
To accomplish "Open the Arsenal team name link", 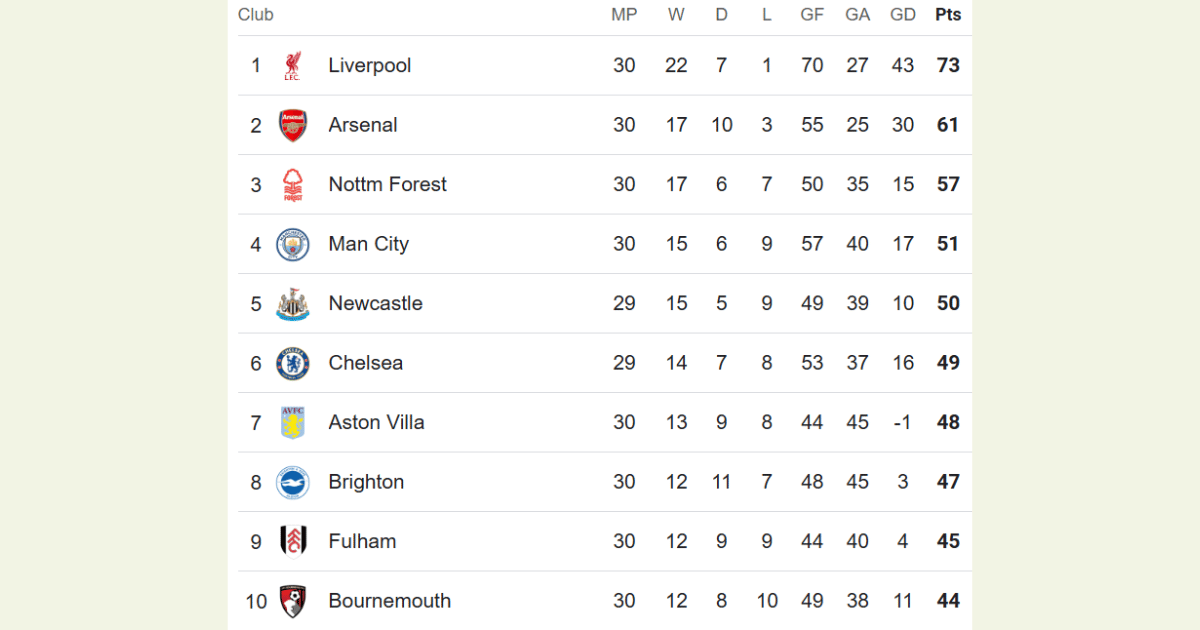I will [x=363, y=125].
